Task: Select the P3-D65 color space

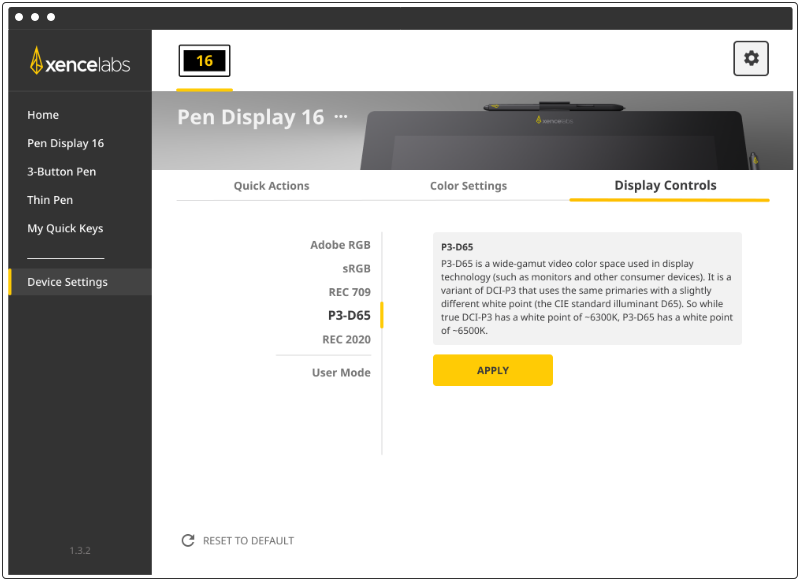Action: [x=349, y=316]
